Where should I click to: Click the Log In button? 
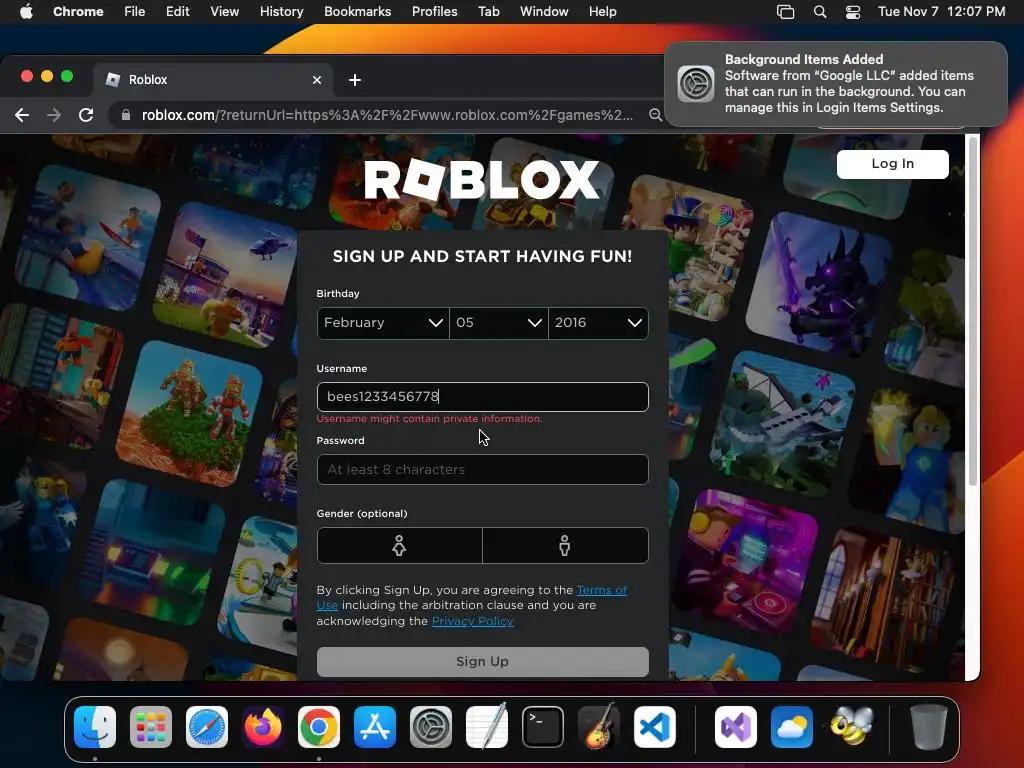tap(893, 164)
